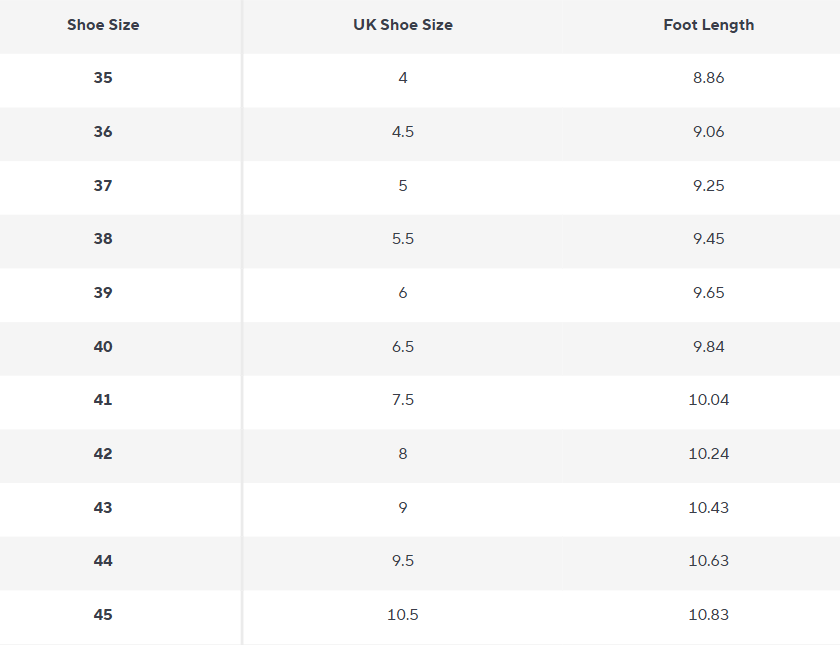Click the UK shoe size 7.5 cell
Viewport: 840px width, 645px height.
pos(403,400)
